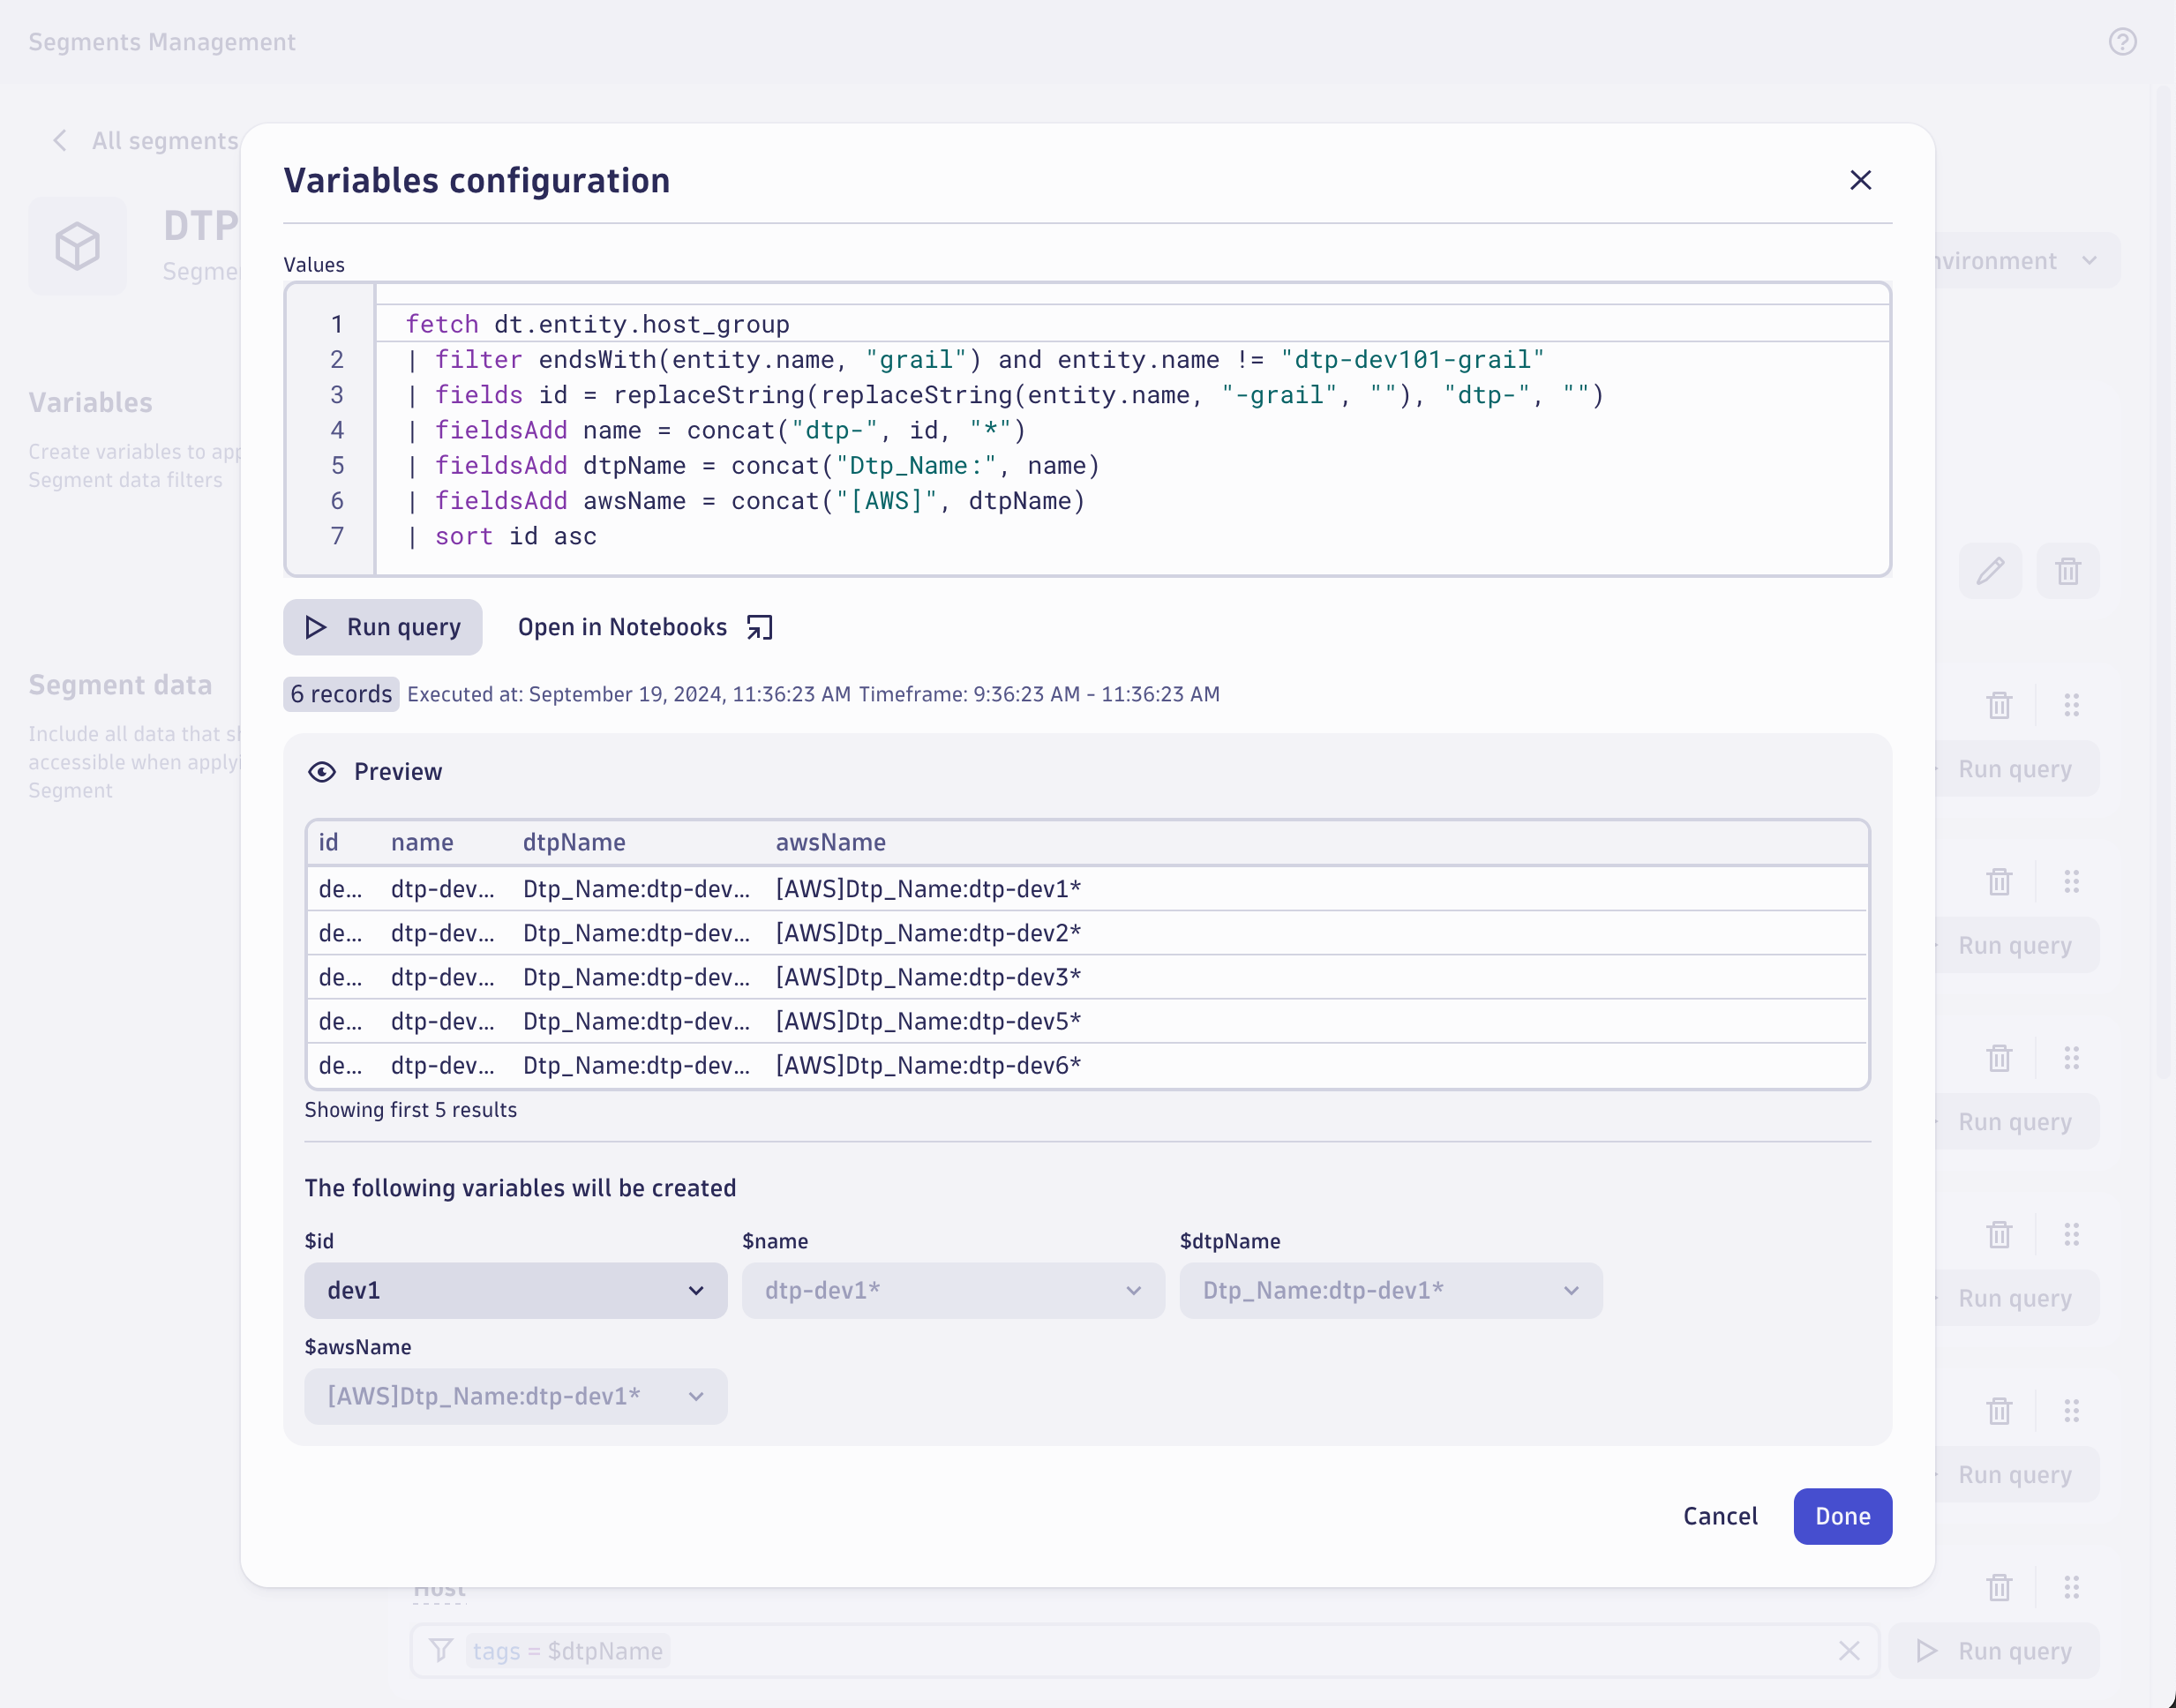Click the back arrow next to All segments
The width and height of the screenshot is (2176, 1708).
(x=60, y=140)
